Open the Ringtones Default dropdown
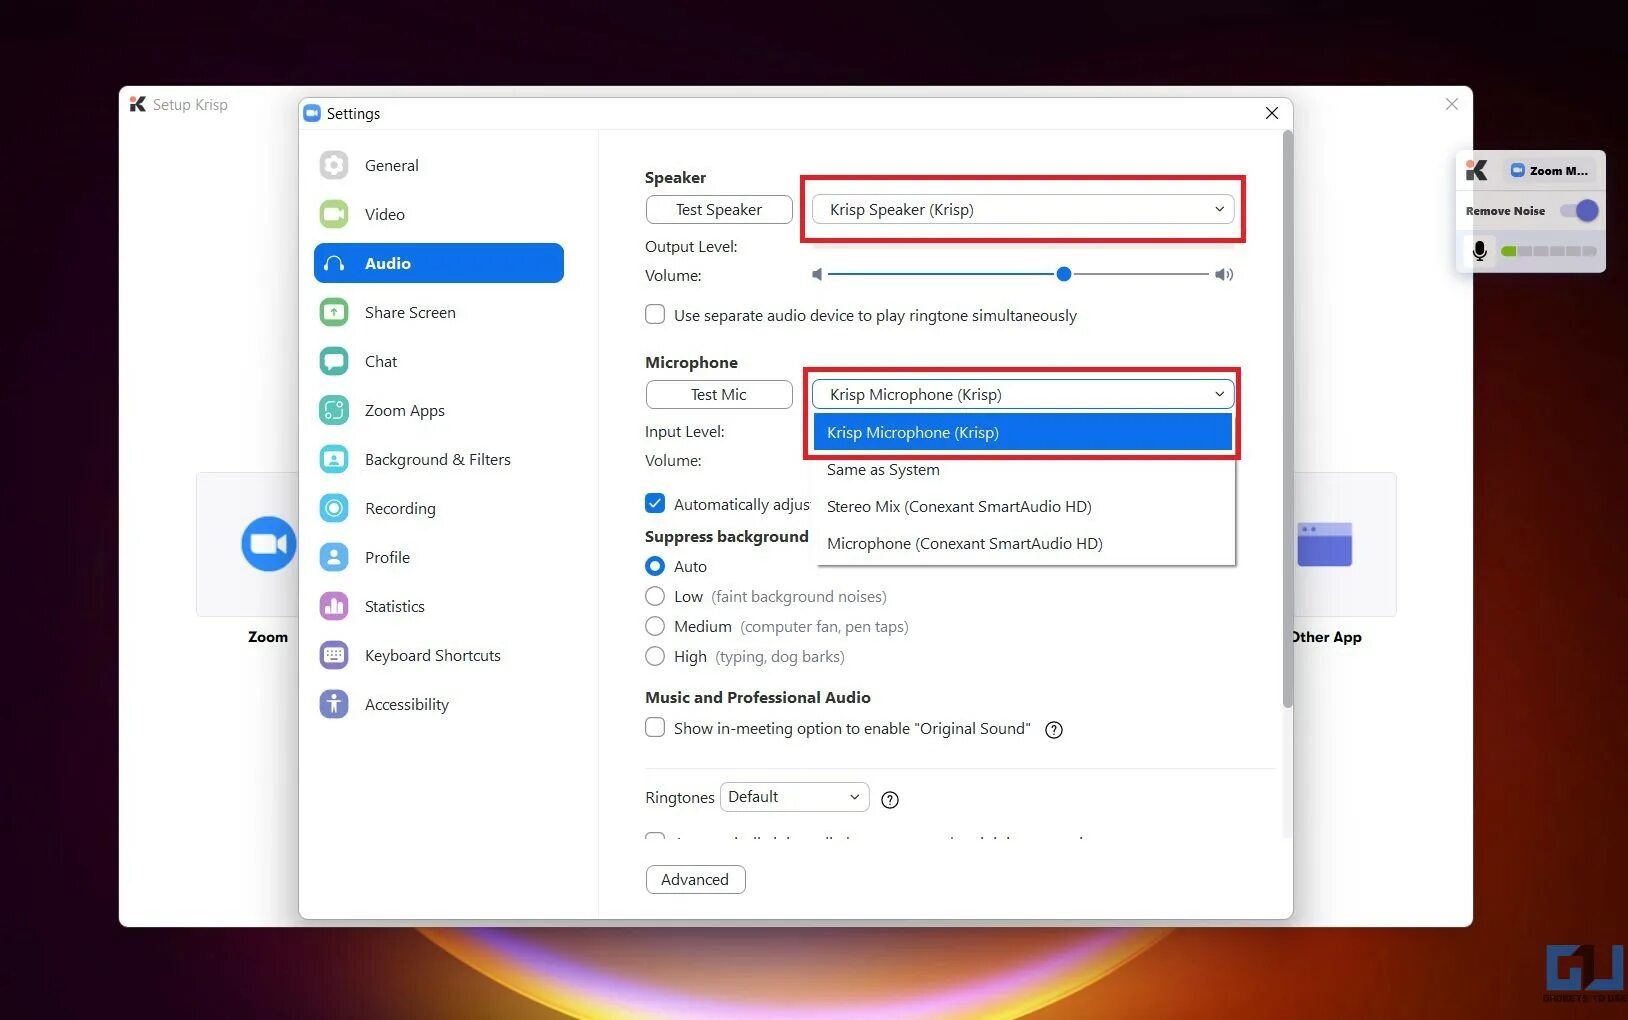This screenshot has height=1020, width=1628. tap(794, 797)
